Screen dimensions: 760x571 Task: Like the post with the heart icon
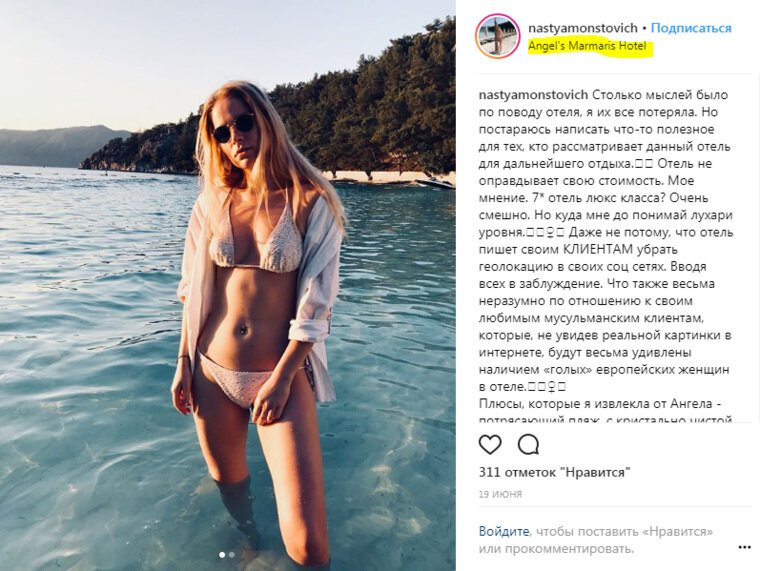pyautogui.click(x=490, y=444)
